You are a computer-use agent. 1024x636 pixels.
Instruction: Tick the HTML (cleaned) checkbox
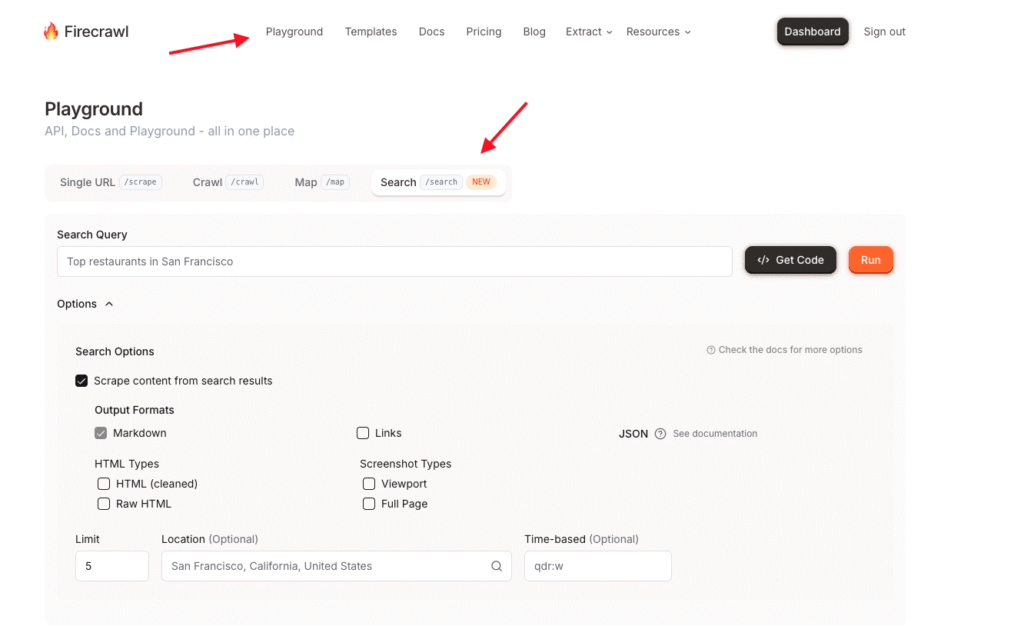pos(104,484)
